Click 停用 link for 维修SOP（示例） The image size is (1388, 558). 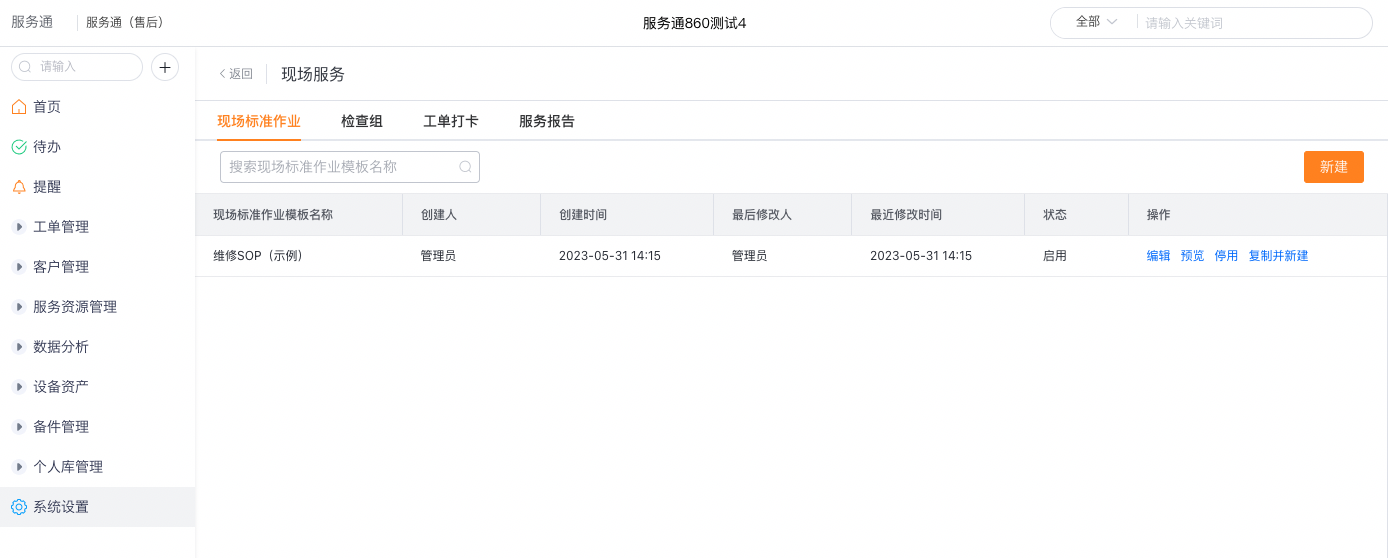tap(1227, 256)
